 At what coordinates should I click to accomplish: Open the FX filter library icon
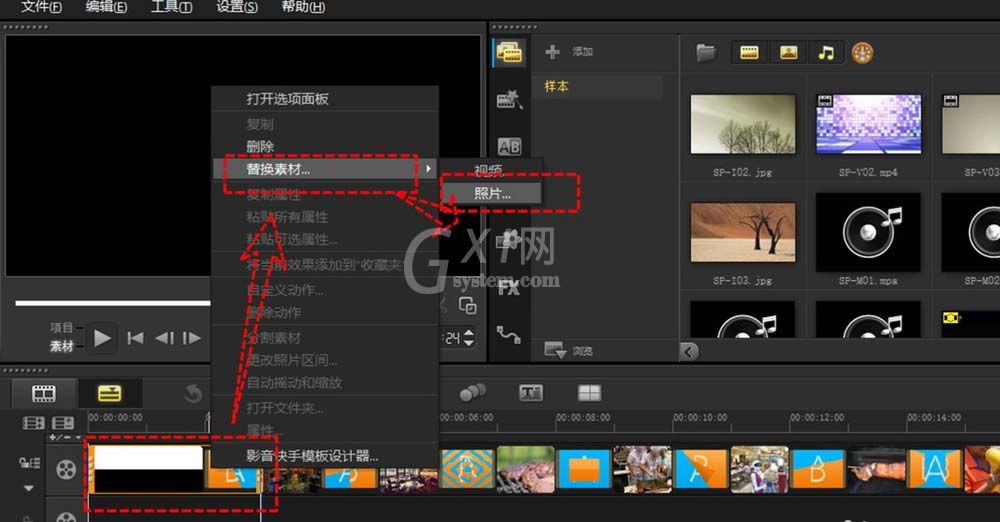coord(509,287)
